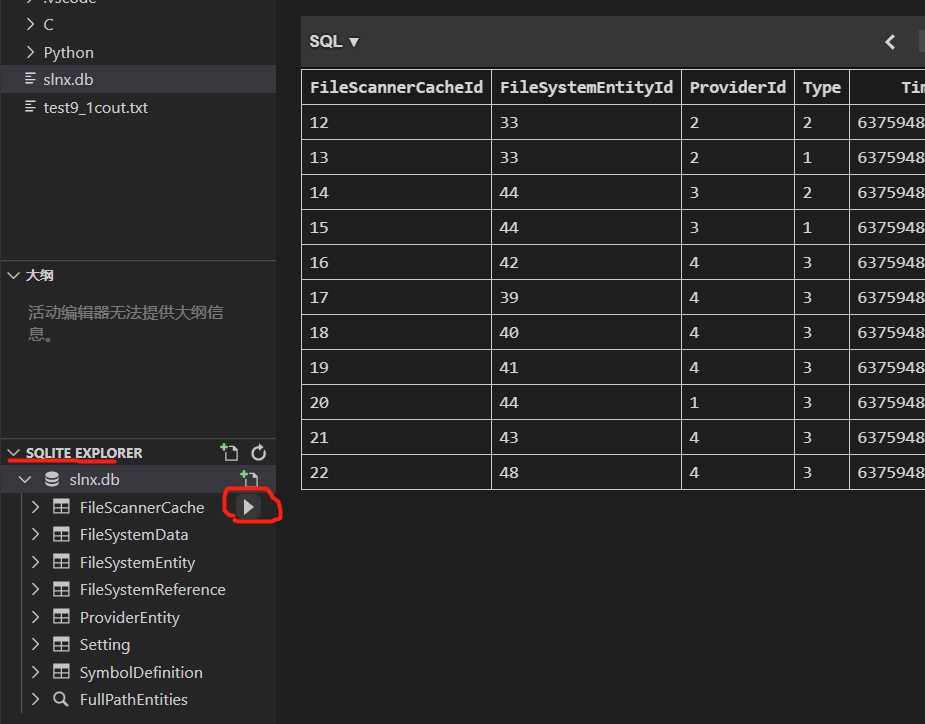Click the view search icon beside FullPathEntities
The height and width of the screenshot is (724, 925).
point(60,699)
